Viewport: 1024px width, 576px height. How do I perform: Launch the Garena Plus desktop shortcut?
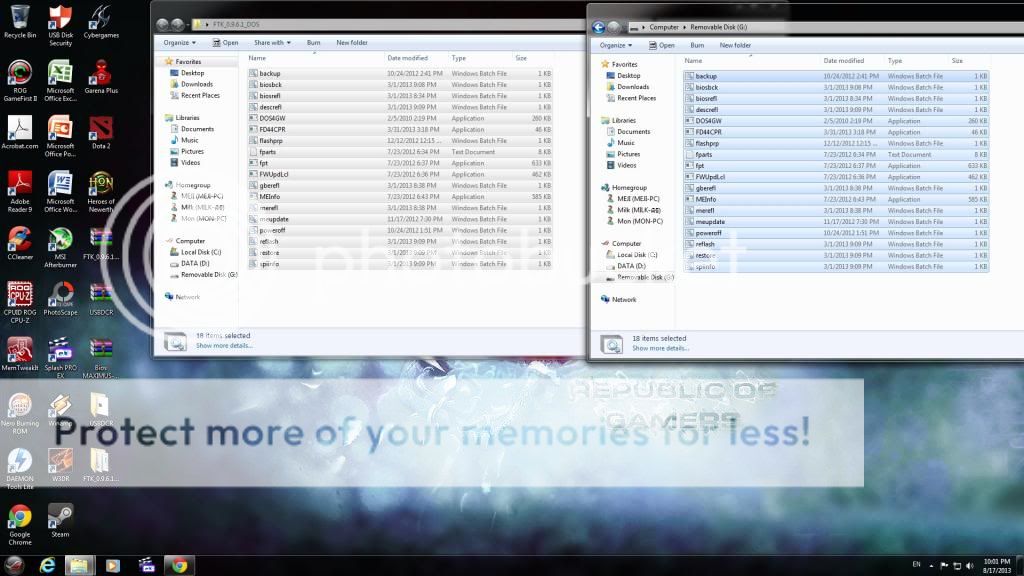click(101, 73)
